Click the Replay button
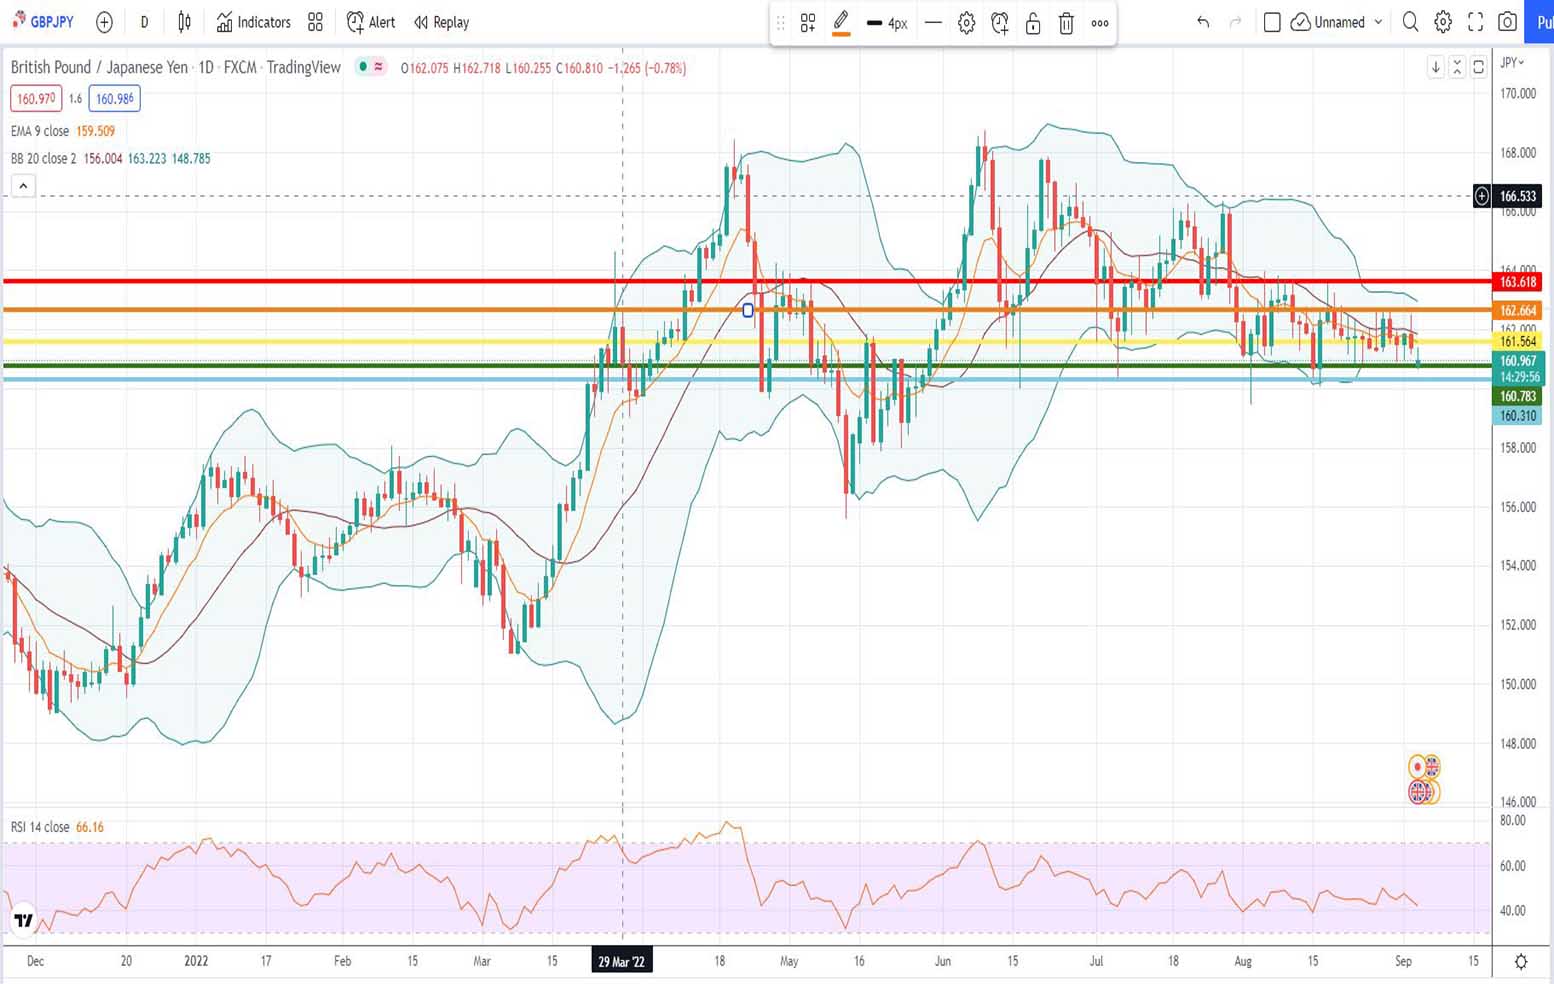This screenshot has width=1554, height=984. pyautogui.click(x=441, y=22)
